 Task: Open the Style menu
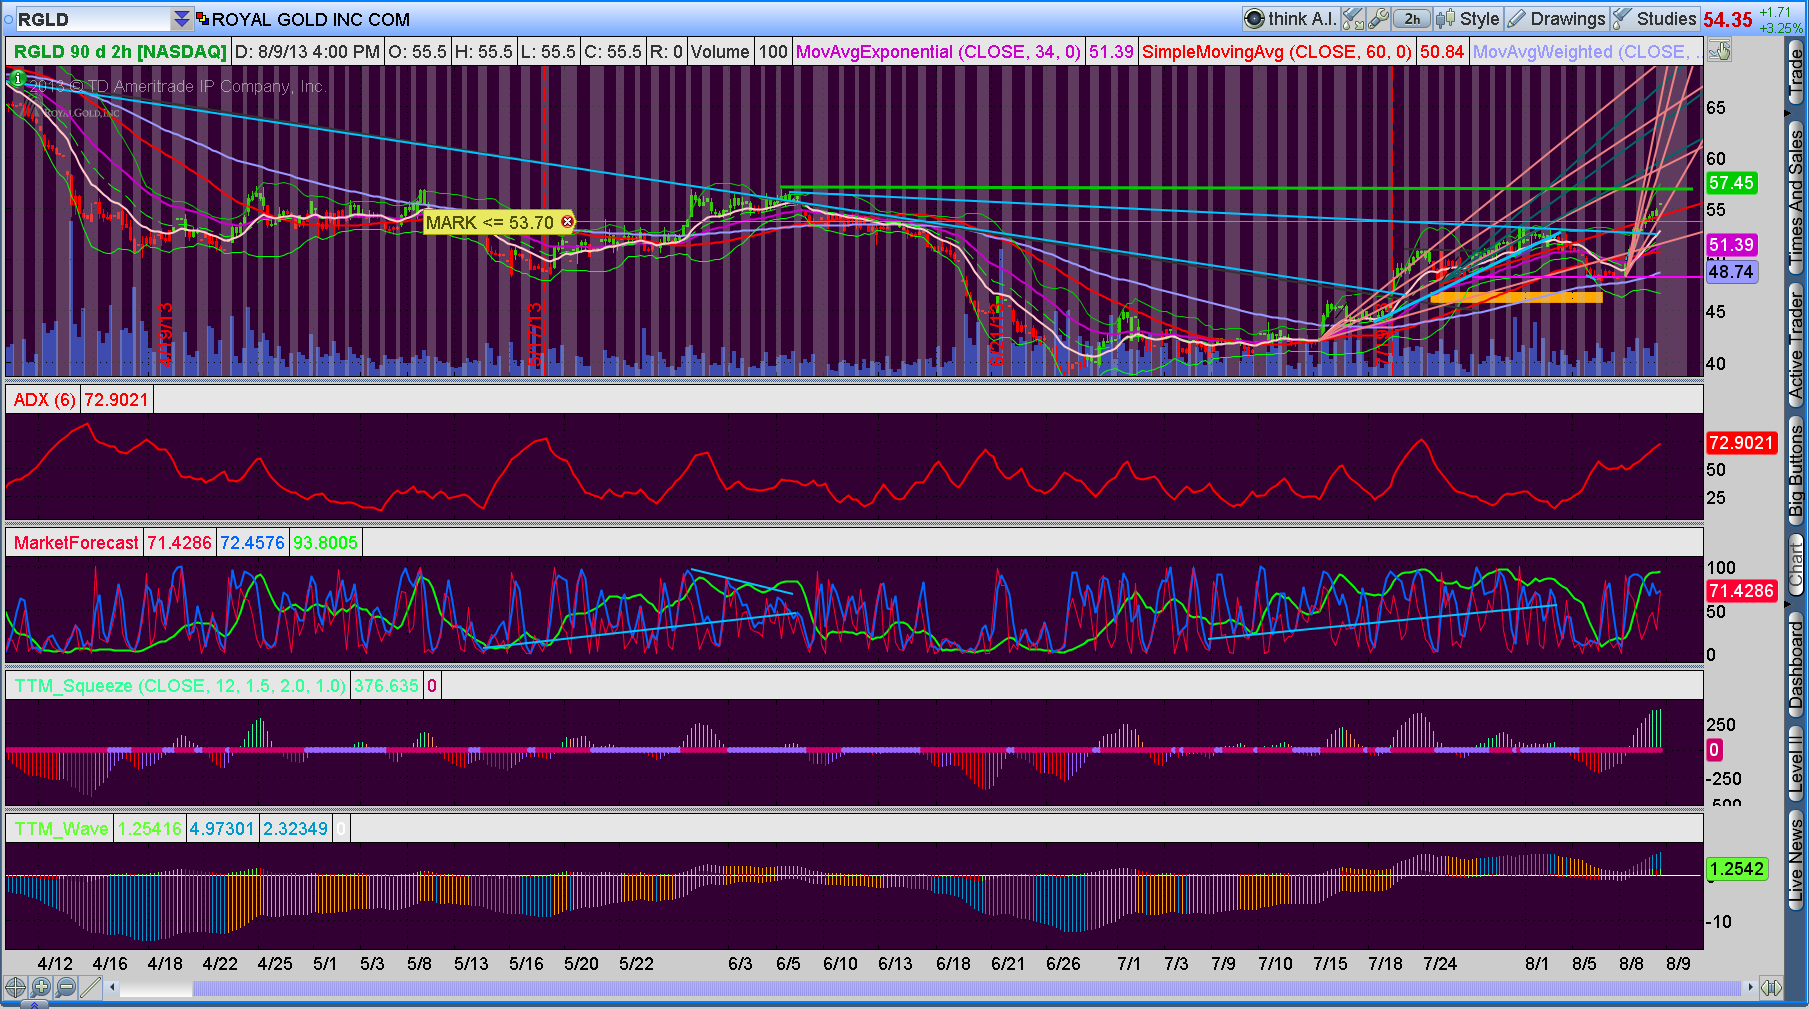coord(1468,19)
